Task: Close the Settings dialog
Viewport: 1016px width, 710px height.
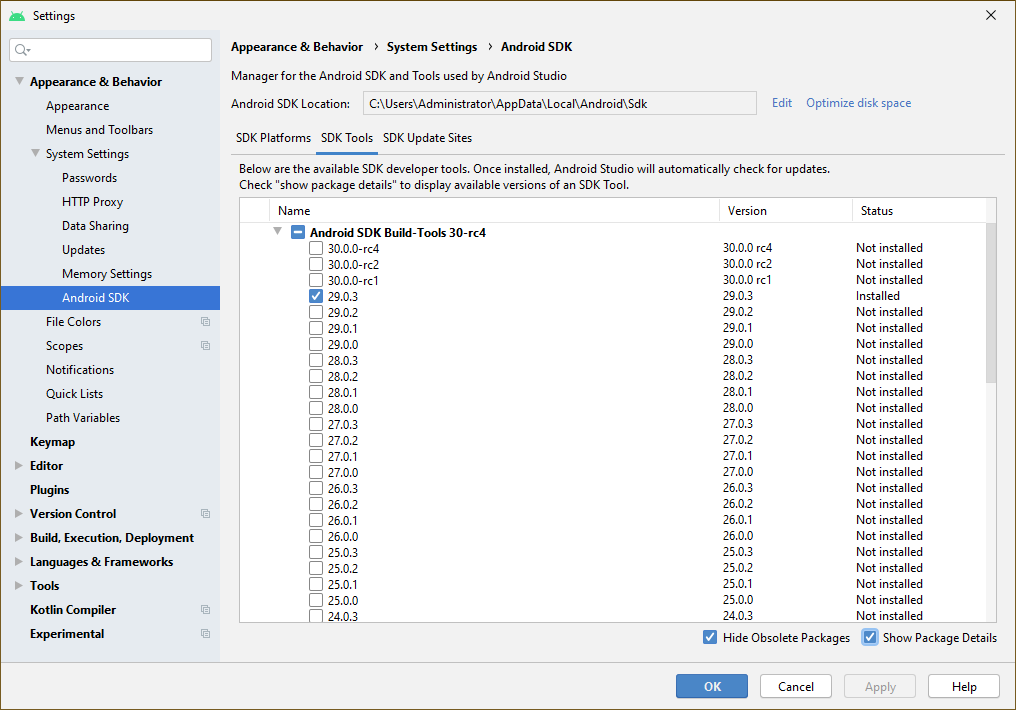Action: click(991, 15)
